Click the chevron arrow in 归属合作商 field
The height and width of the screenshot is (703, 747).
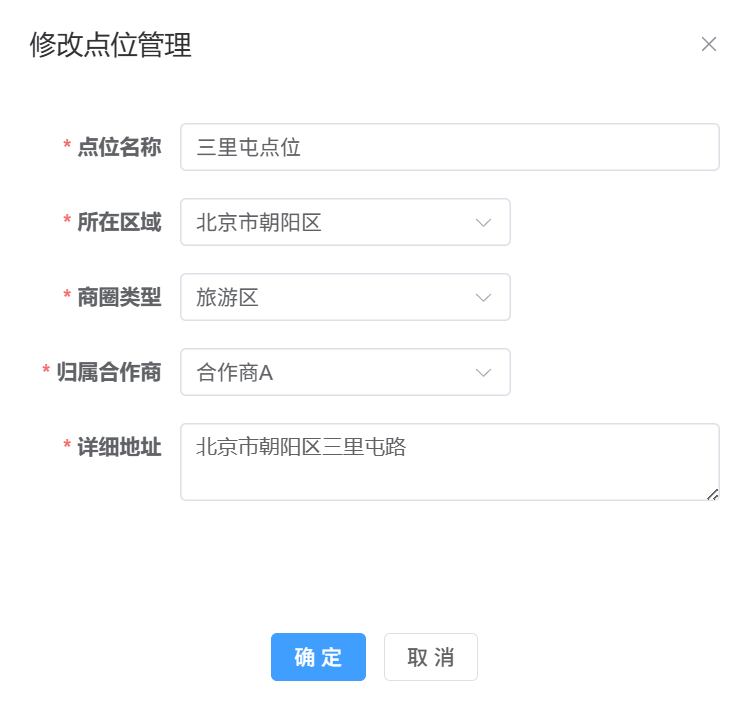pyautogui.click(x=484, y=372)
